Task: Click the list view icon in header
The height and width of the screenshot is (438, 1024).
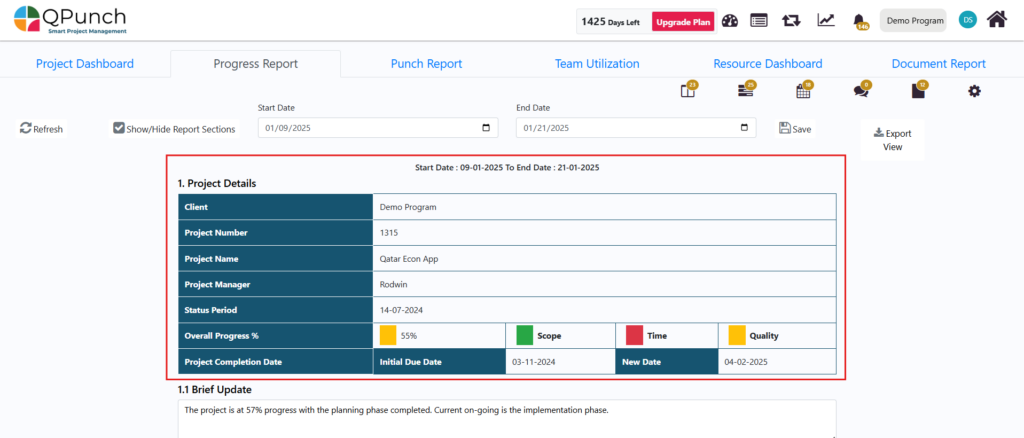Action: click(x=759, y=21)
